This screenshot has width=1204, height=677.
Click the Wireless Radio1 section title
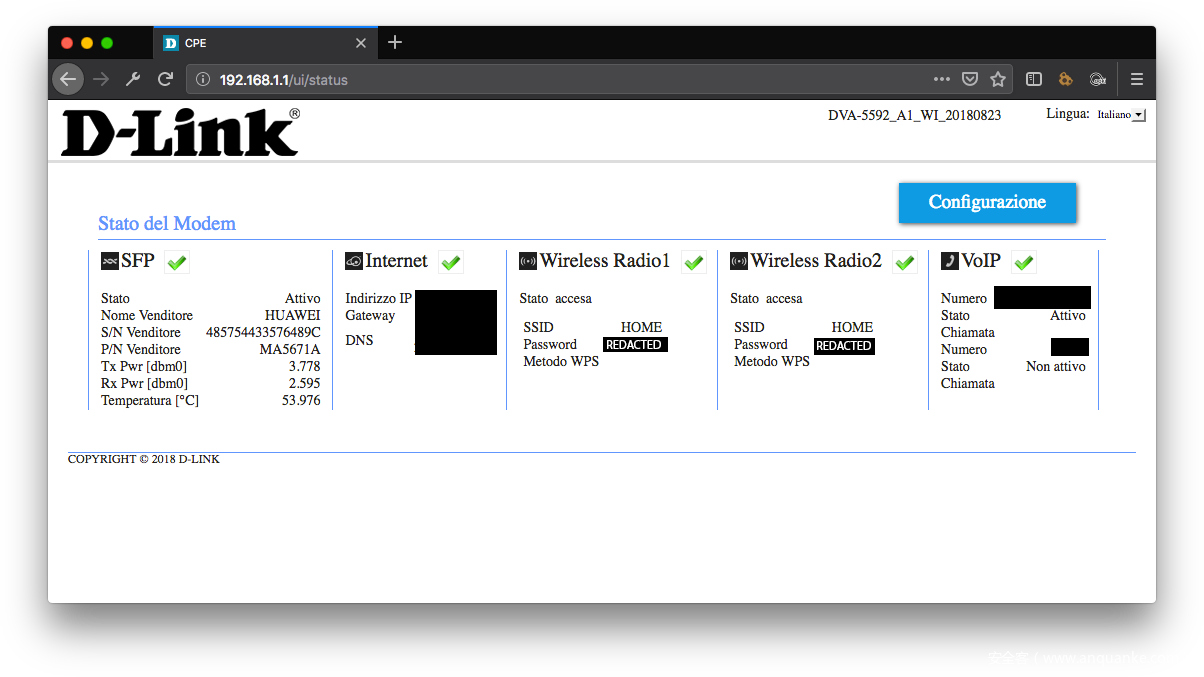click(x=605, y=261)
